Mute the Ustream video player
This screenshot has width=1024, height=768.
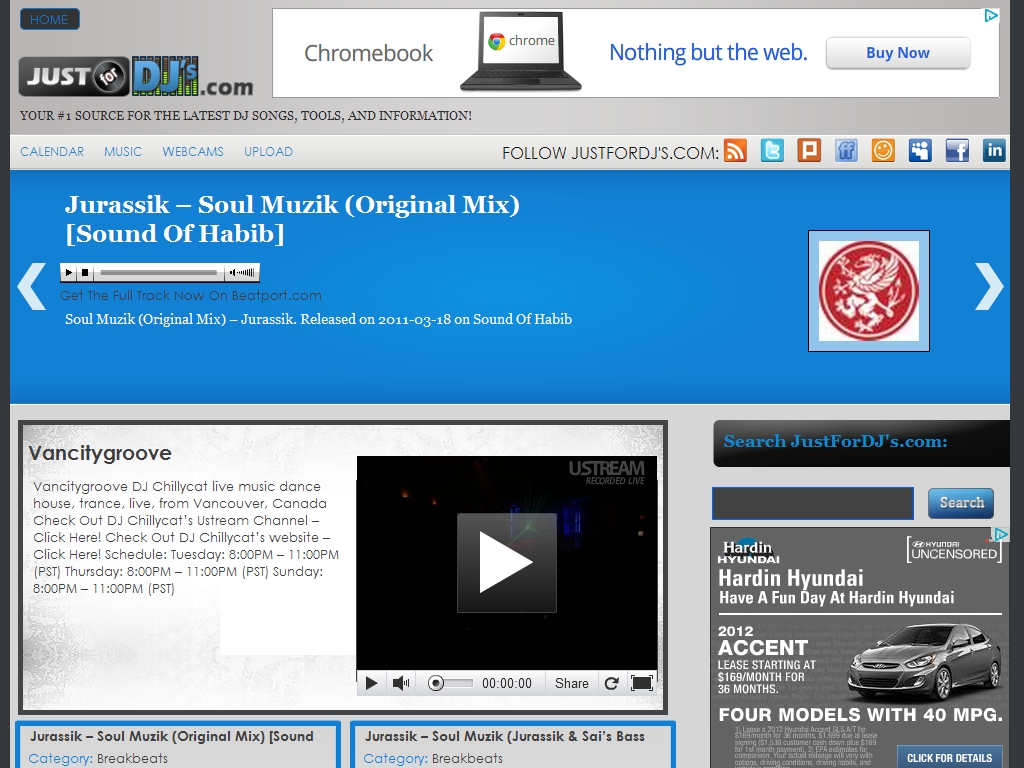(x=401, y=683)
